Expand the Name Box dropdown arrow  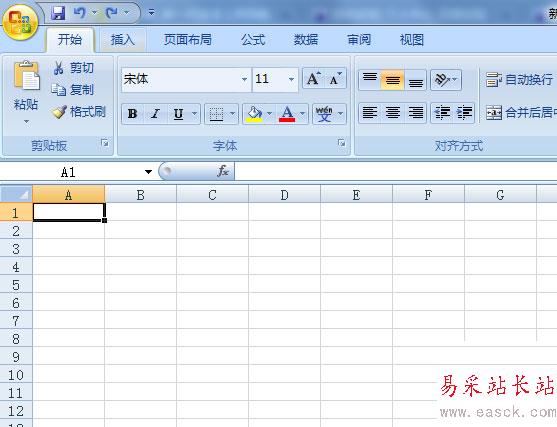point(148,172)
